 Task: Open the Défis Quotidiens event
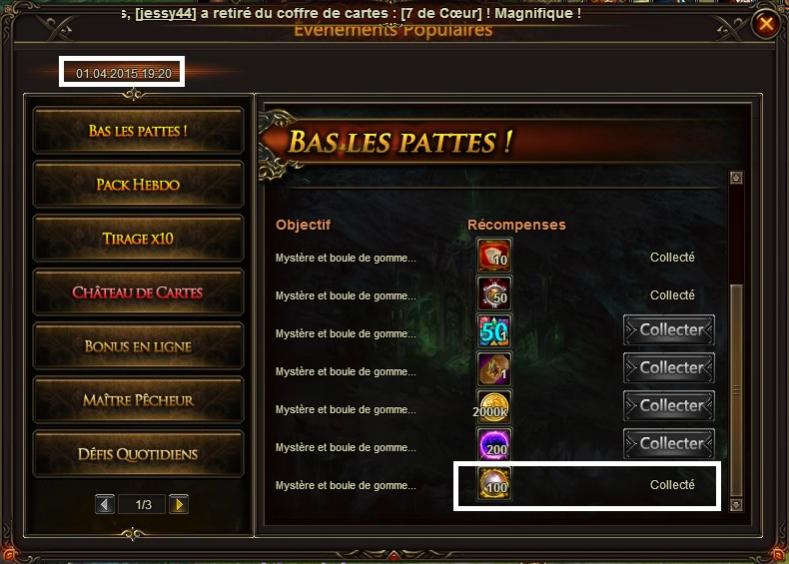pyautogui.click(x=138, y=454)
